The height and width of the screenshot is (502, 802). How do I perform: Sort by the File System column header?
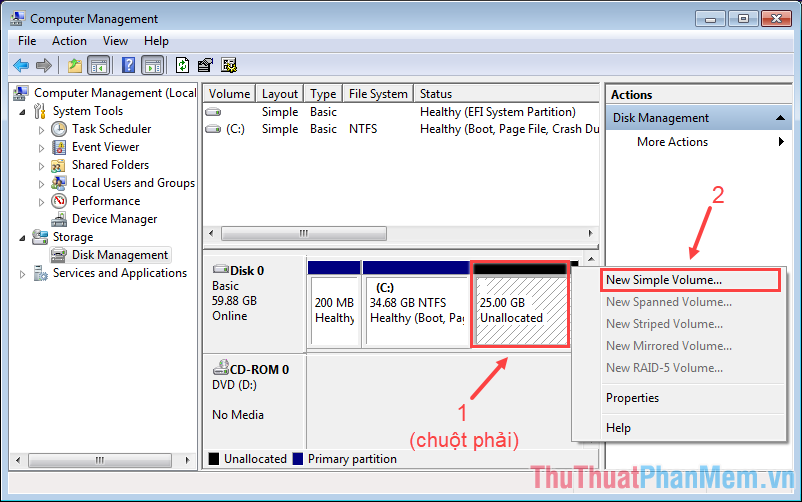[x=378, y=94]
